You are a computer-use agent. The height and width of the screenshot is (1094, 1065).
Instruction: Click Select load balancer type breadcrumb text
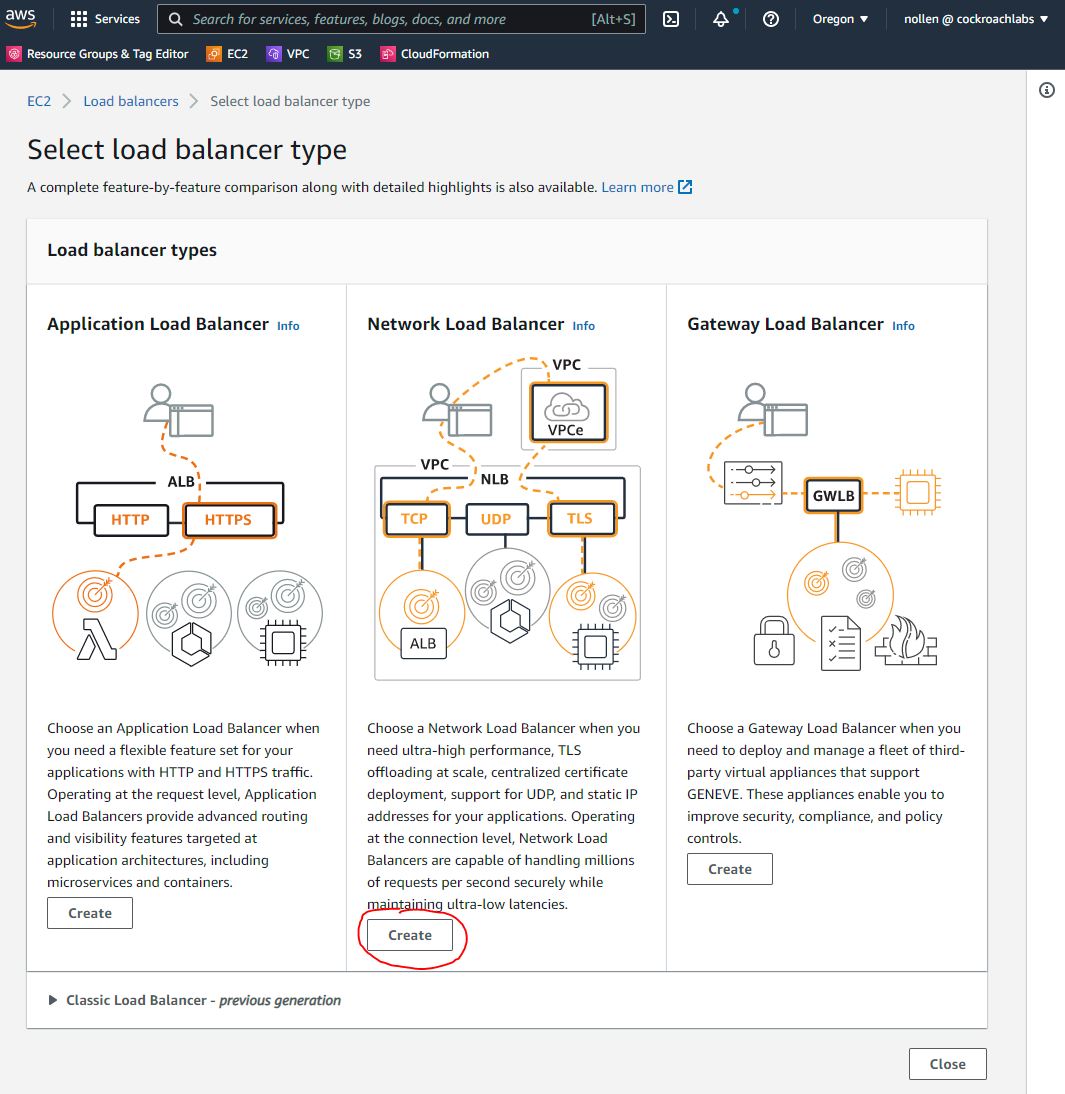(290, 101)
